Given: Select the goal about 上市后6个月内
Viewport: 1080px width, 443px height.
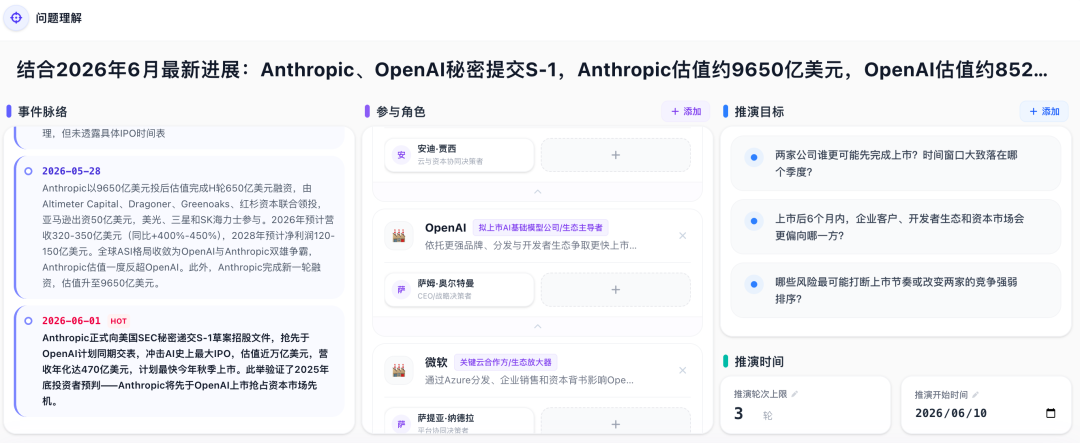Looking at the screenshot, I should click(895, 227).
